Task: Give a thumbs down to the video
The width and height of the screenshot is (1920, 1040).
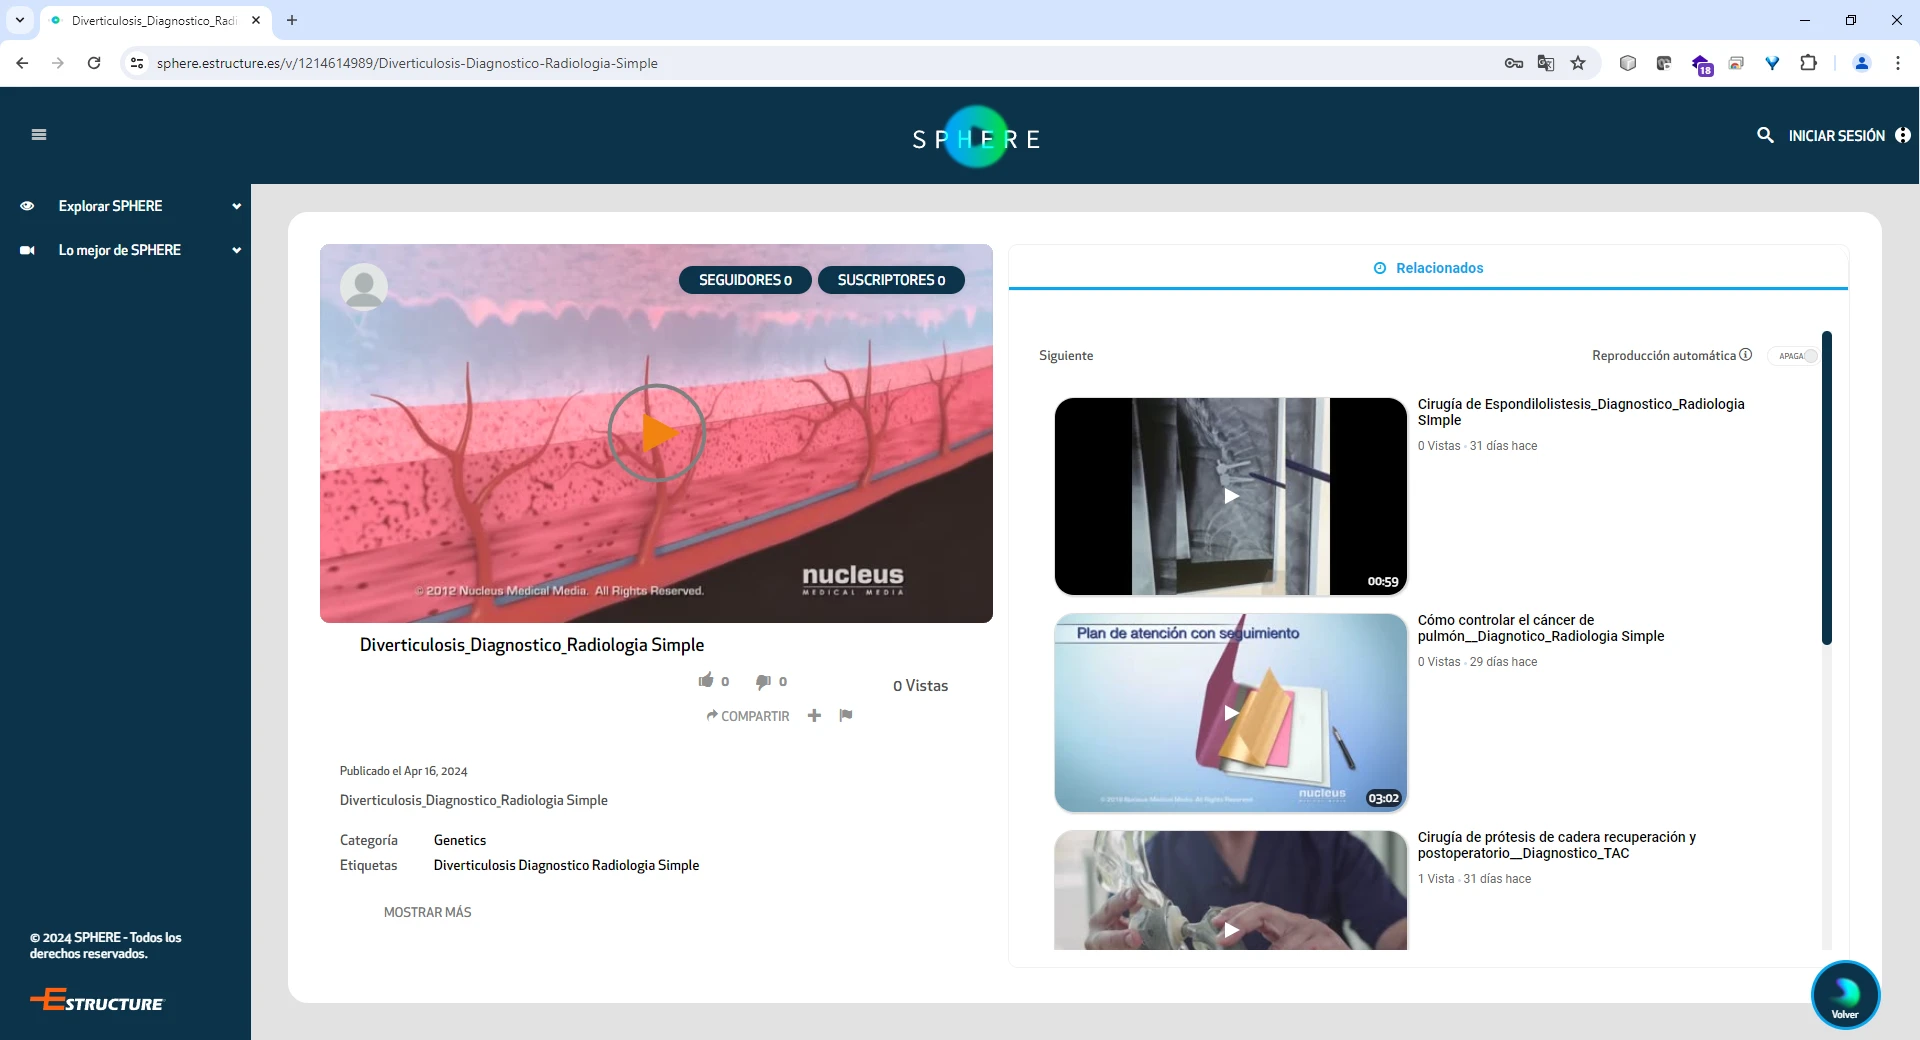Action: point(765,681)
